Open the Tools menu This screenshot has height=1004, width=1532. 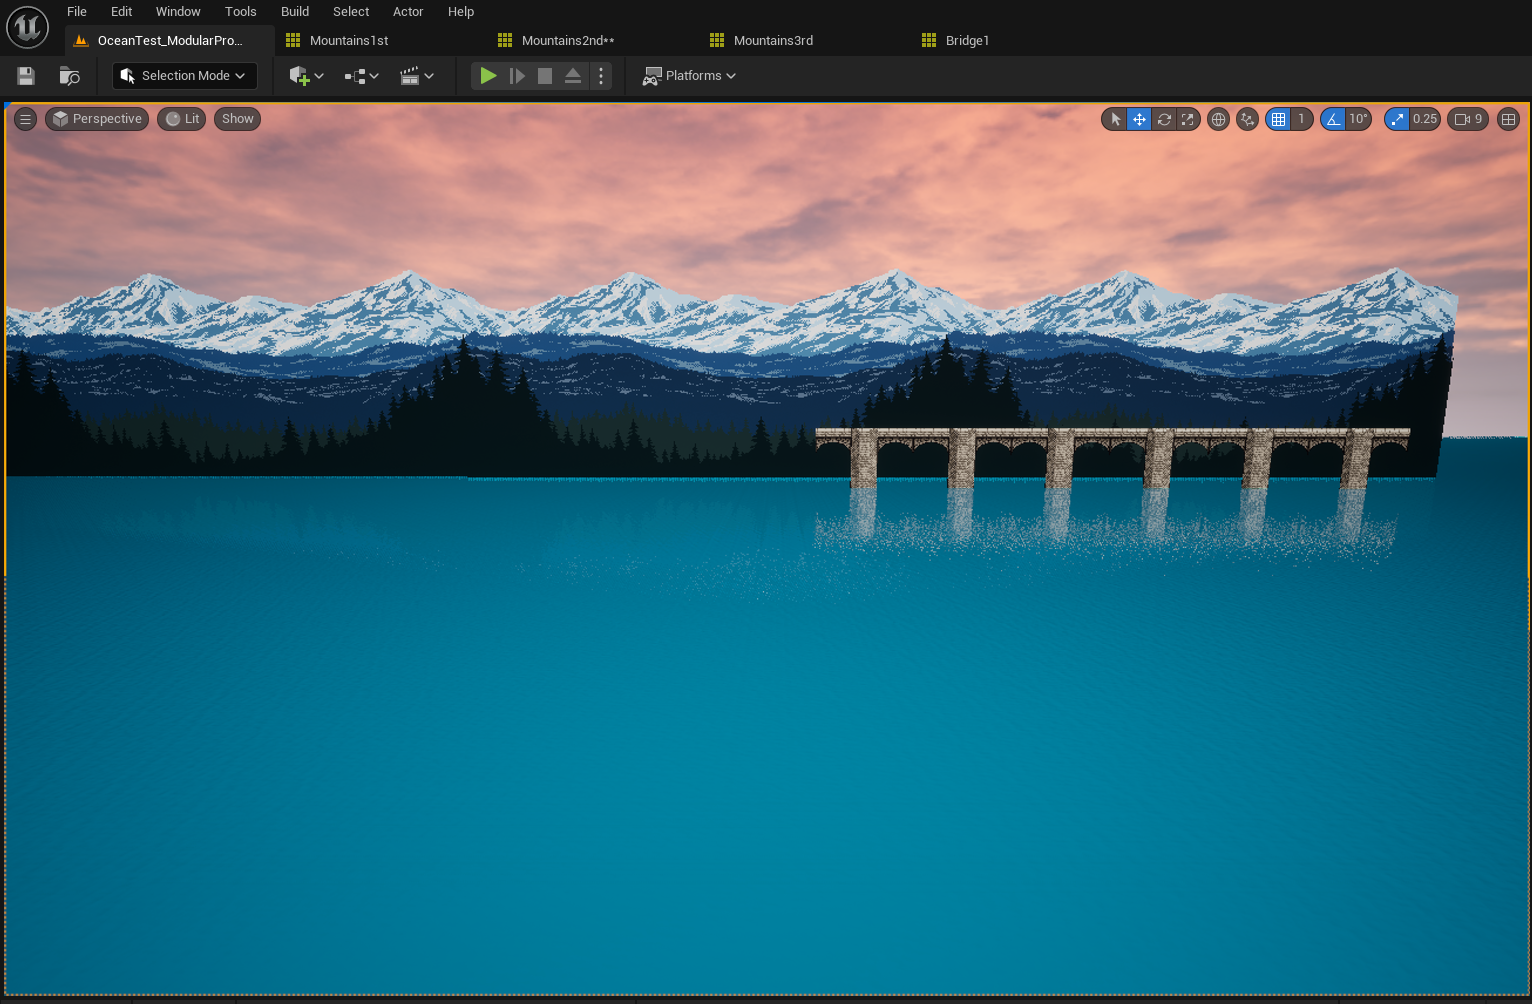(241, 12)
